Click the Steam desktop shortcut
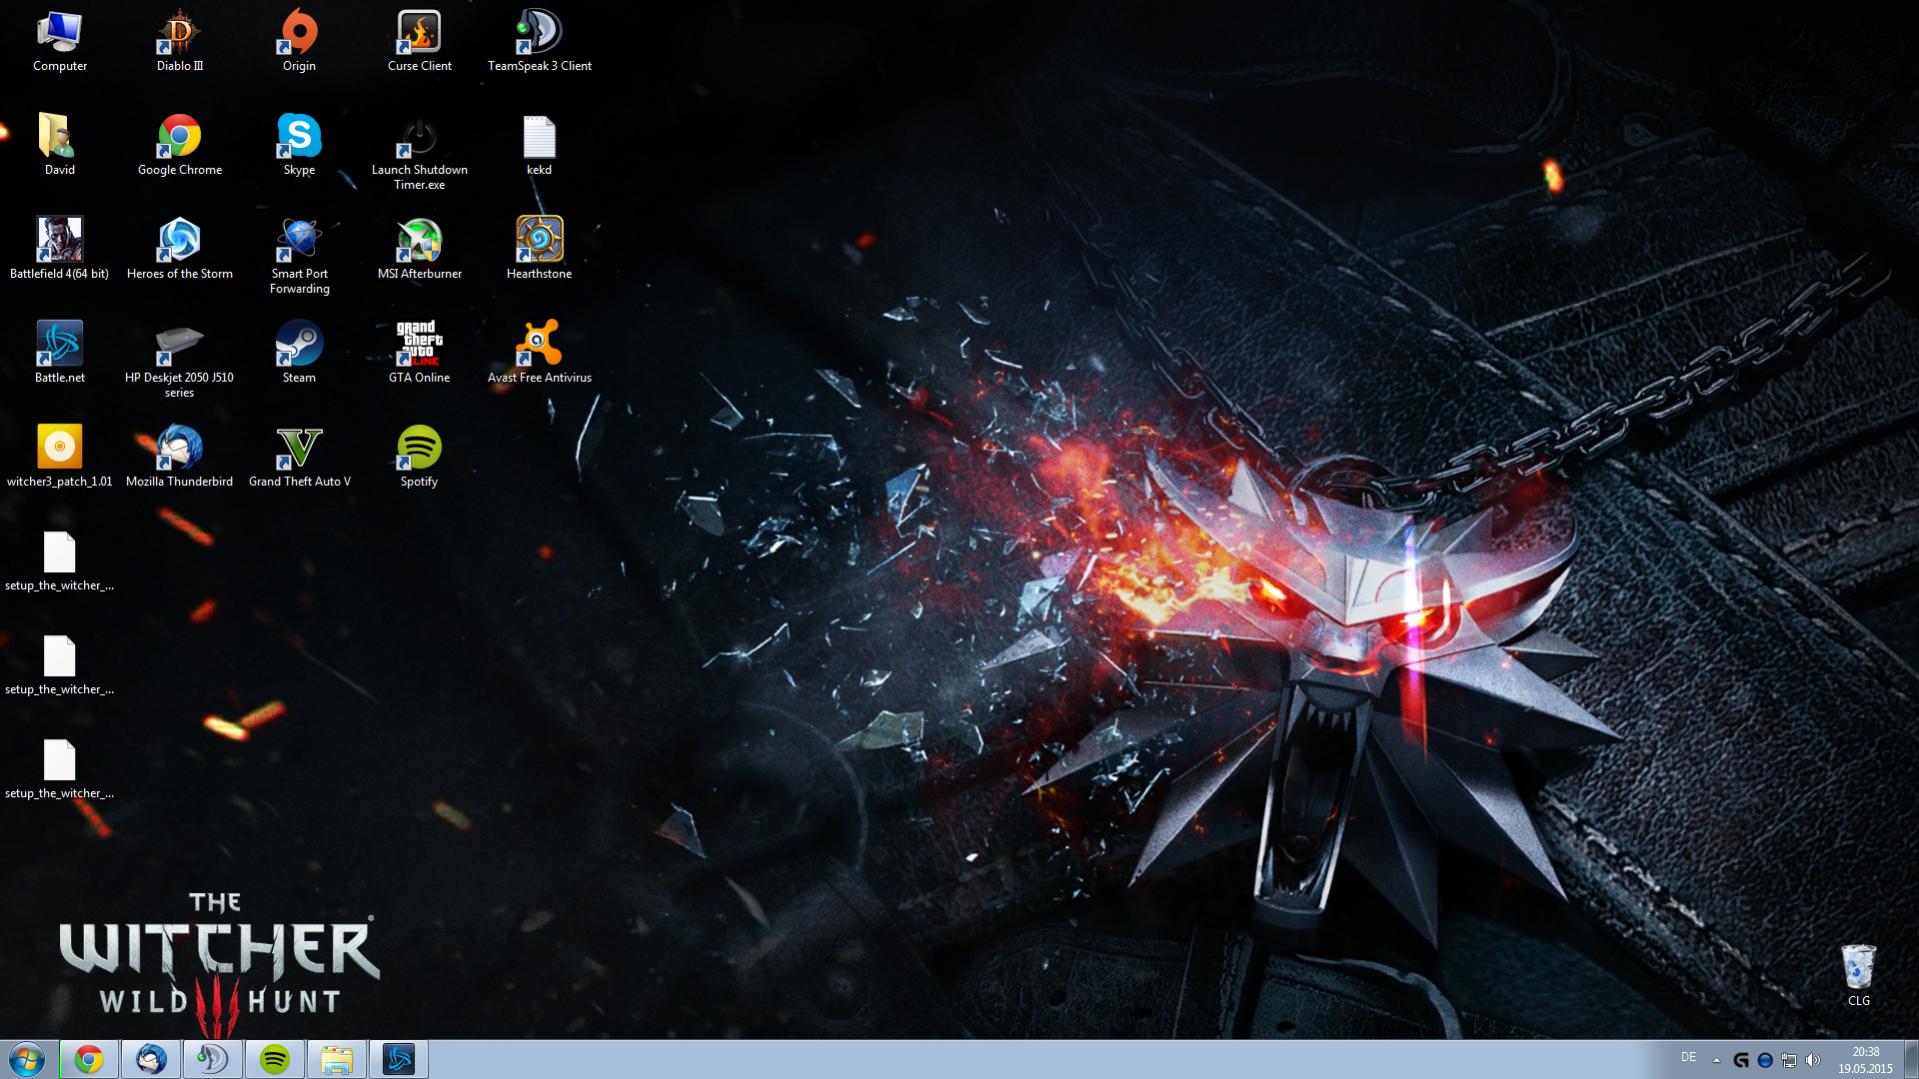 [299, 345]
